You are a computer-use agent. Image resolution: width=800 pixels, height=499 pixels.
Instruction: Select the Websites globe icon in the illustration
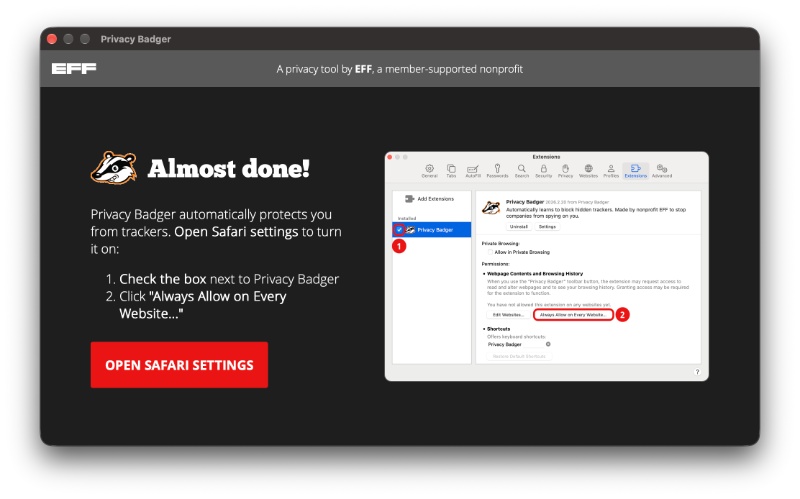pyautogui.click(x=588, y=170)
